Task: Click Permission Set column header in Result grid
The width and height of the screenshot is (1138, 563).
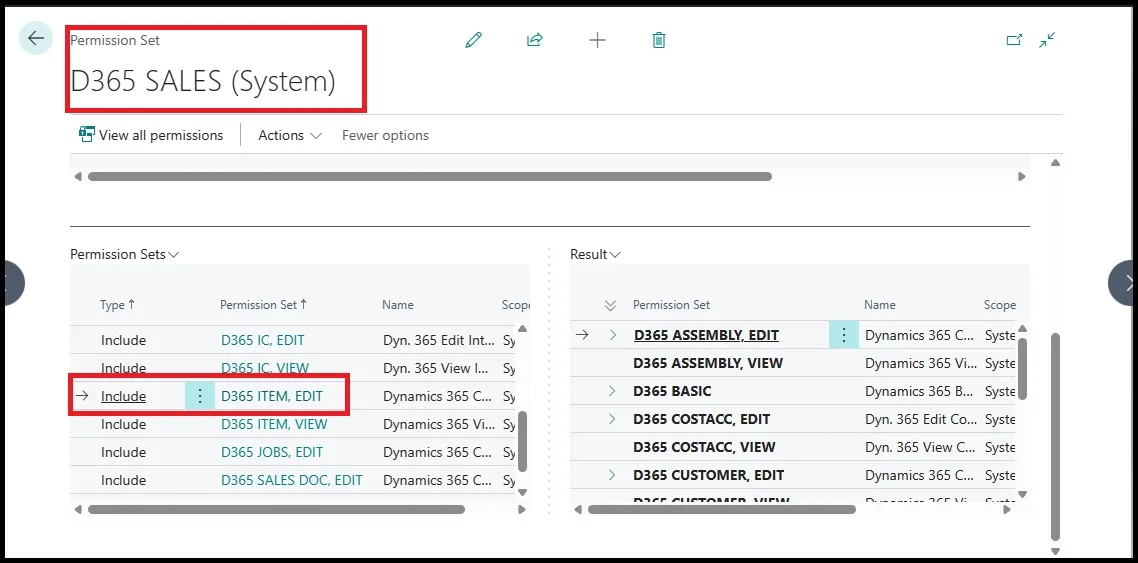Action: pos(671,305)
